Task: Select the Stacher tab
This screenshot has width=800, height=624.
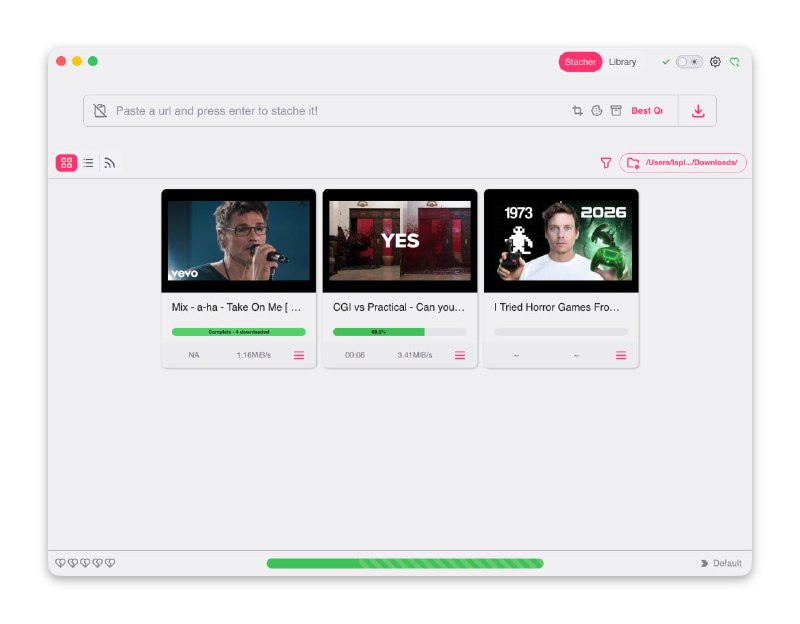Action: [580, 62]
